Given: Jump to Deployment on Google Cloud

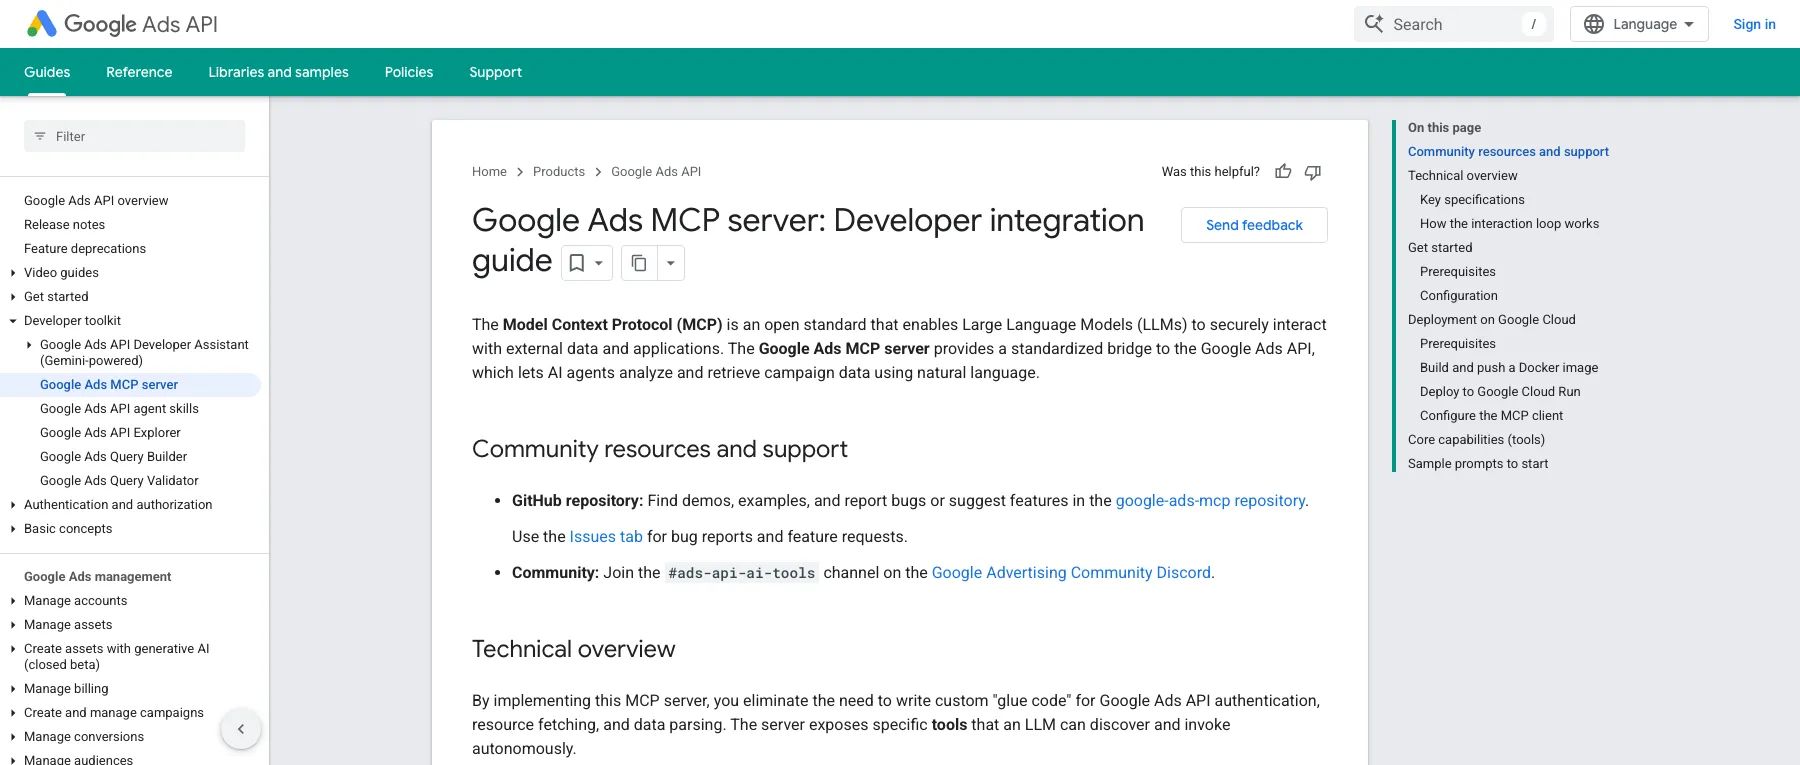Looking at the screenshot, I should [1491, 320].
